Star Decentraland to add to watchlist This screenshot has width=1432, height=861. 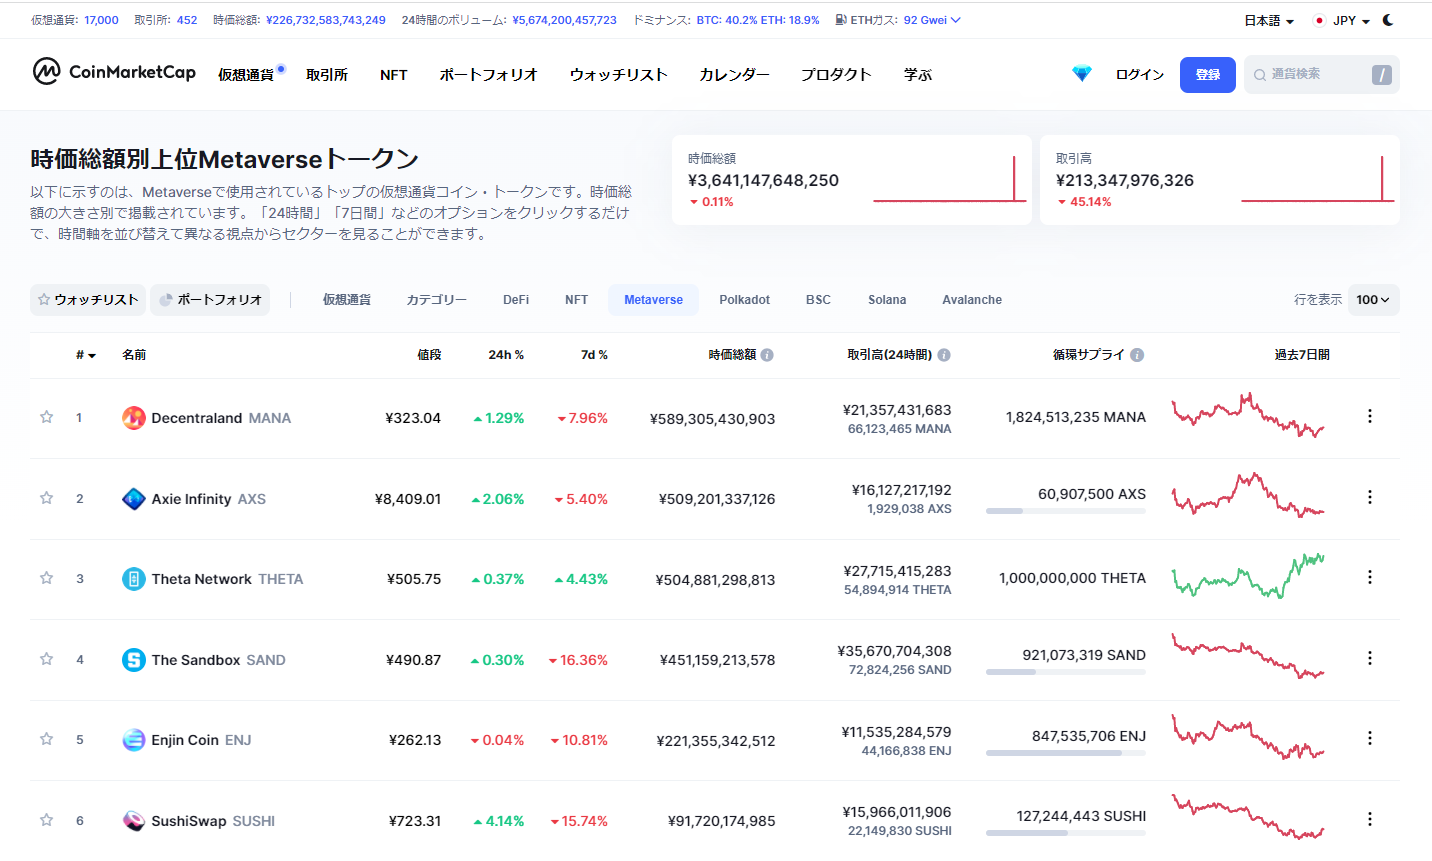pyautogui.click(x=46, y=417)
